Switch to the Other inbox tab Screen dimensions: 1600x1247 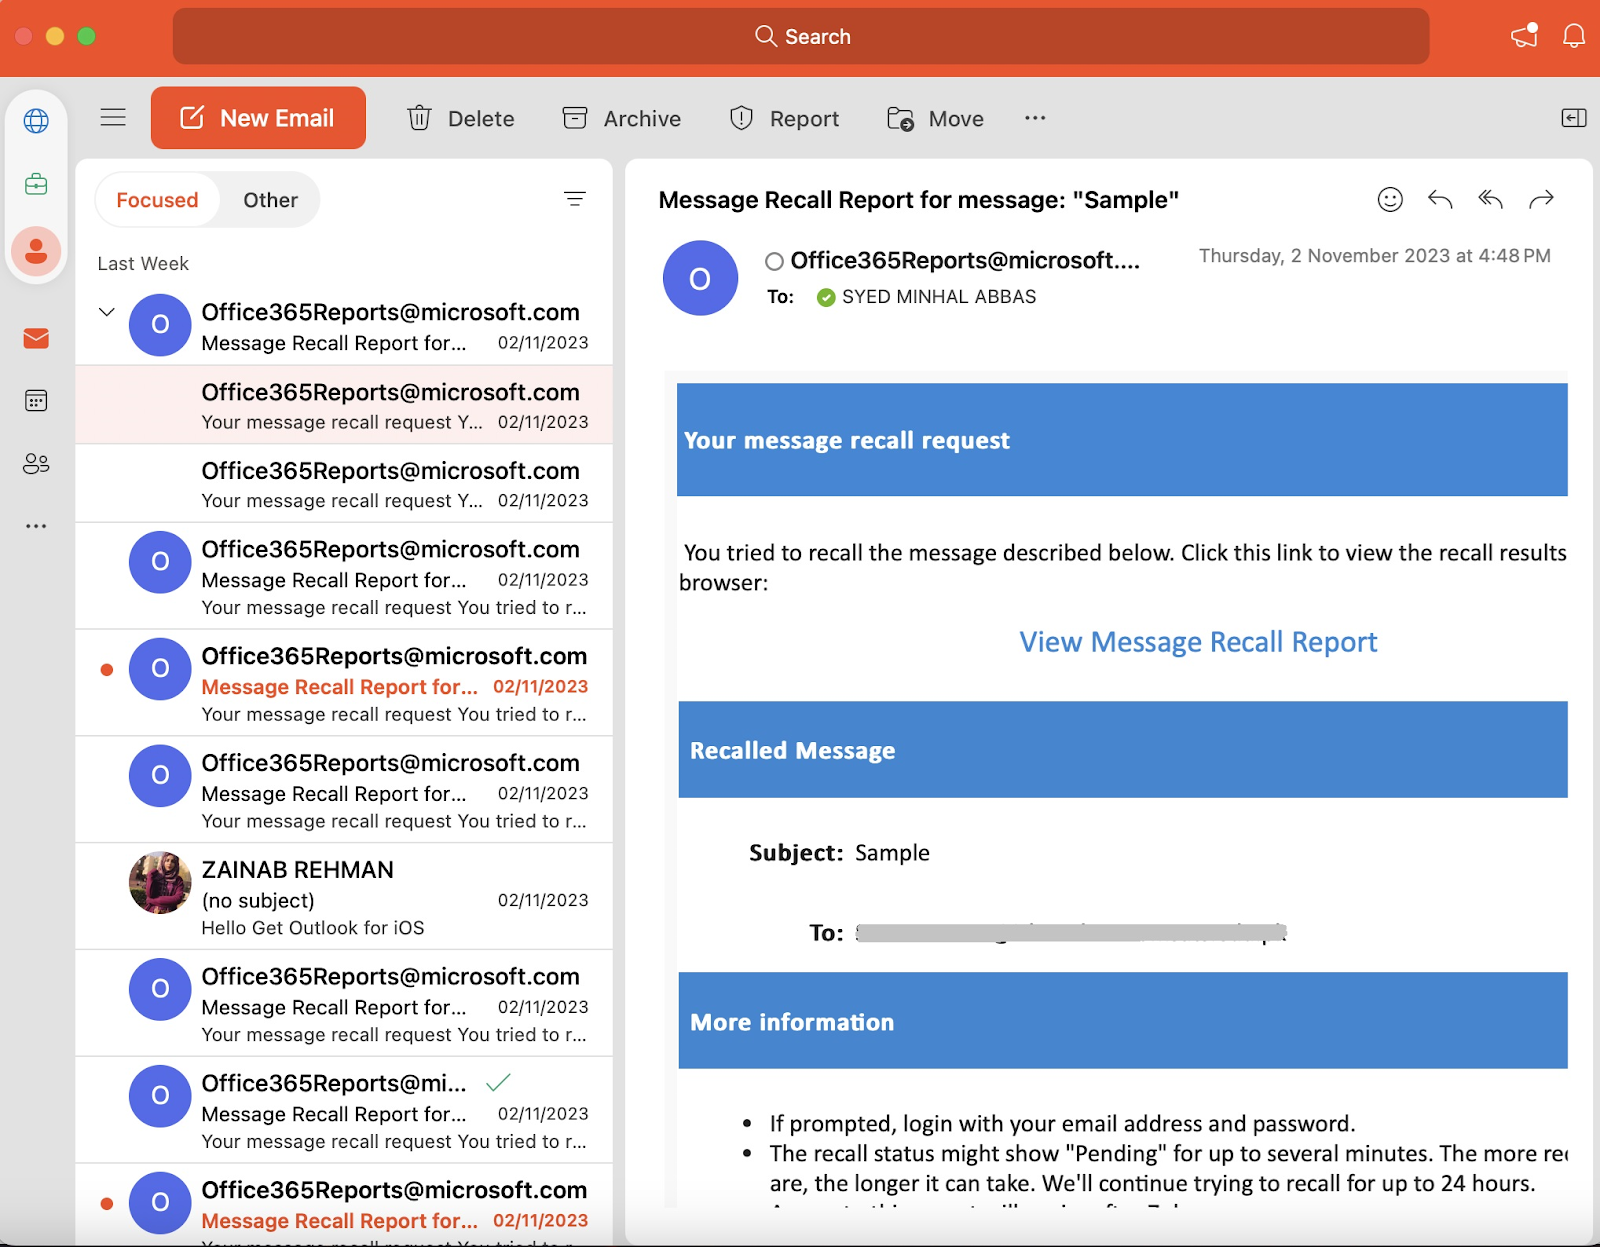click(270, 200)
